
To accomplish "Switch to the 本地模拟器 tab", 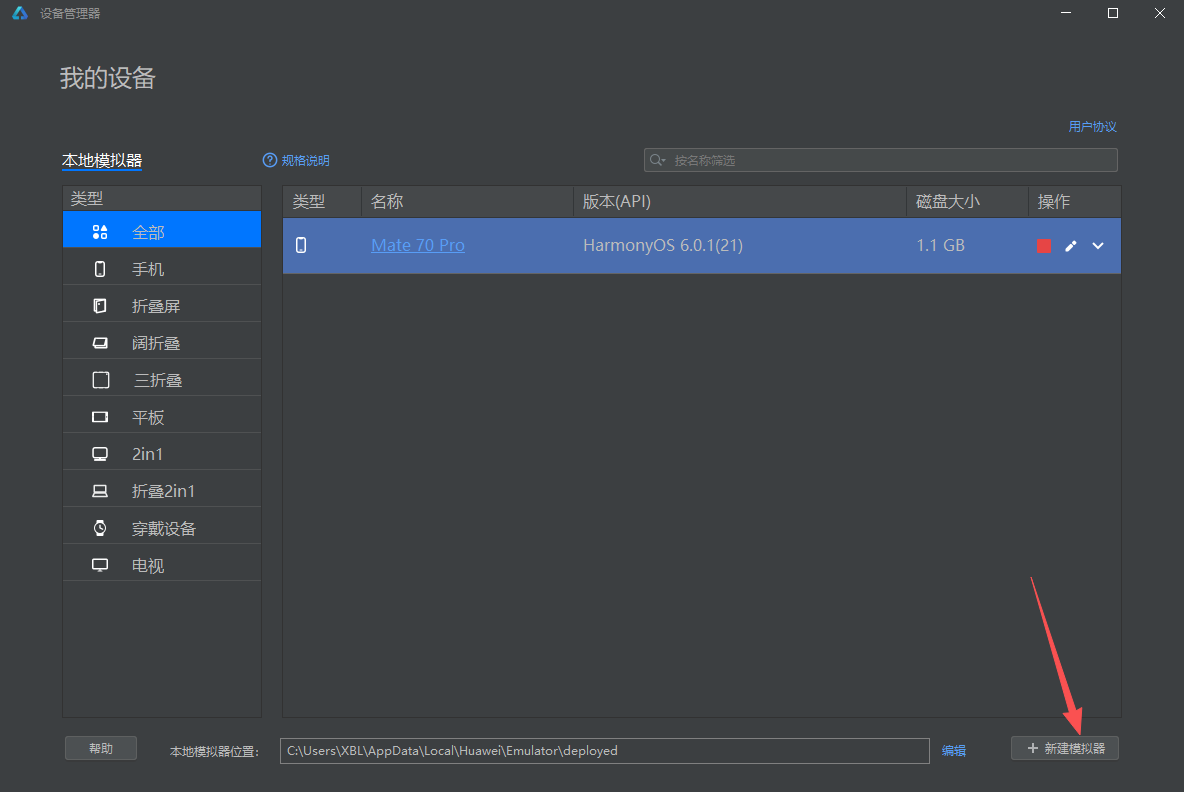I will point(102,160).
